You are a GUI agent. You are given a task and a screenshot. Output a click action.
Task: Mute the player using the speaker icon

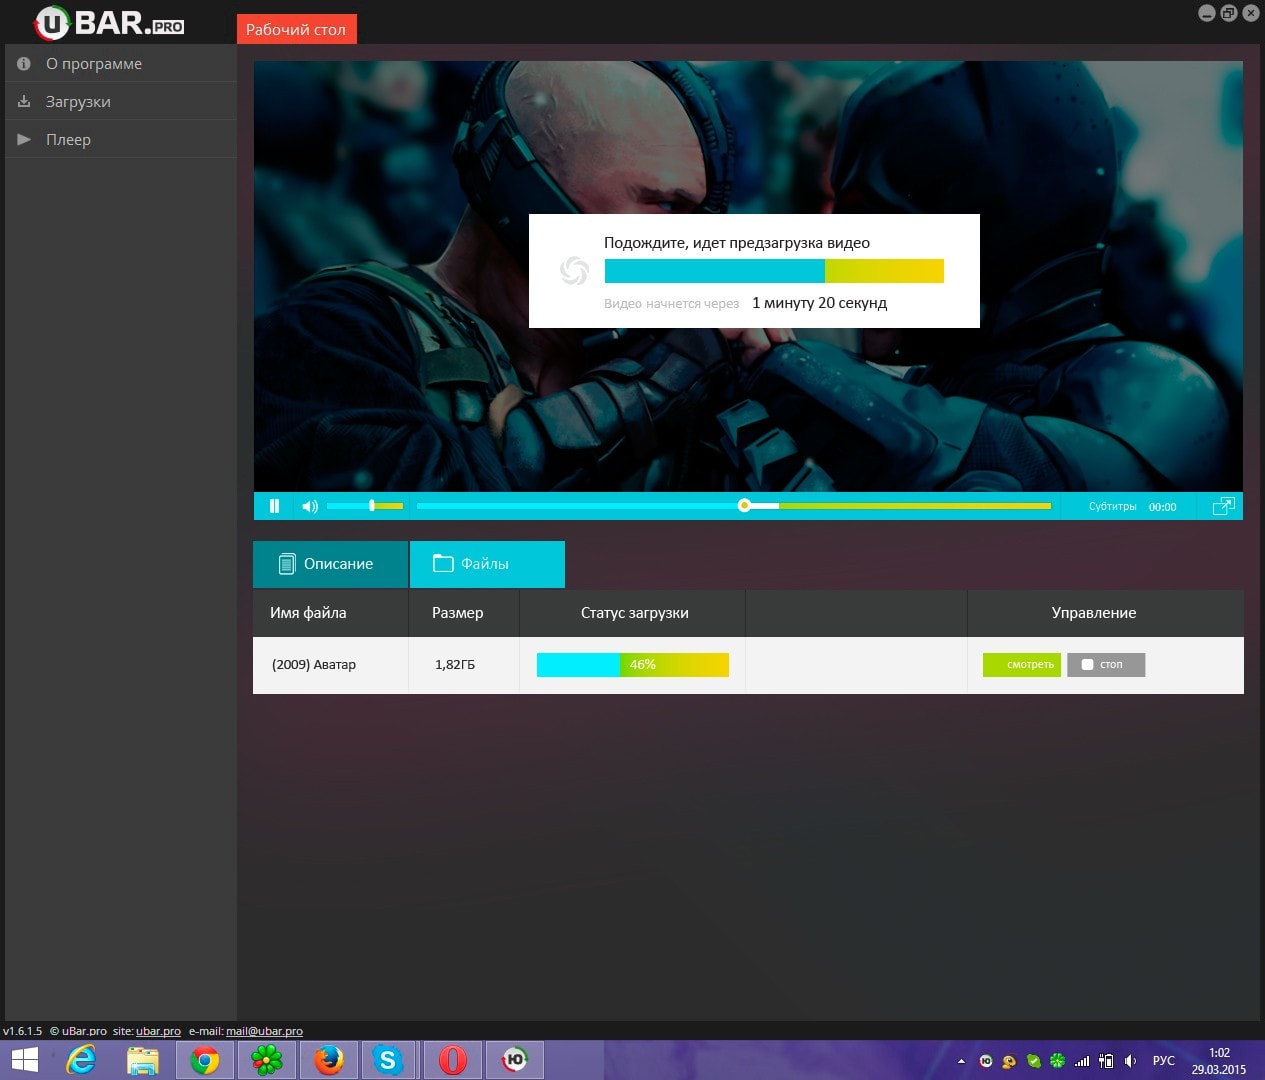coord(310,506)
